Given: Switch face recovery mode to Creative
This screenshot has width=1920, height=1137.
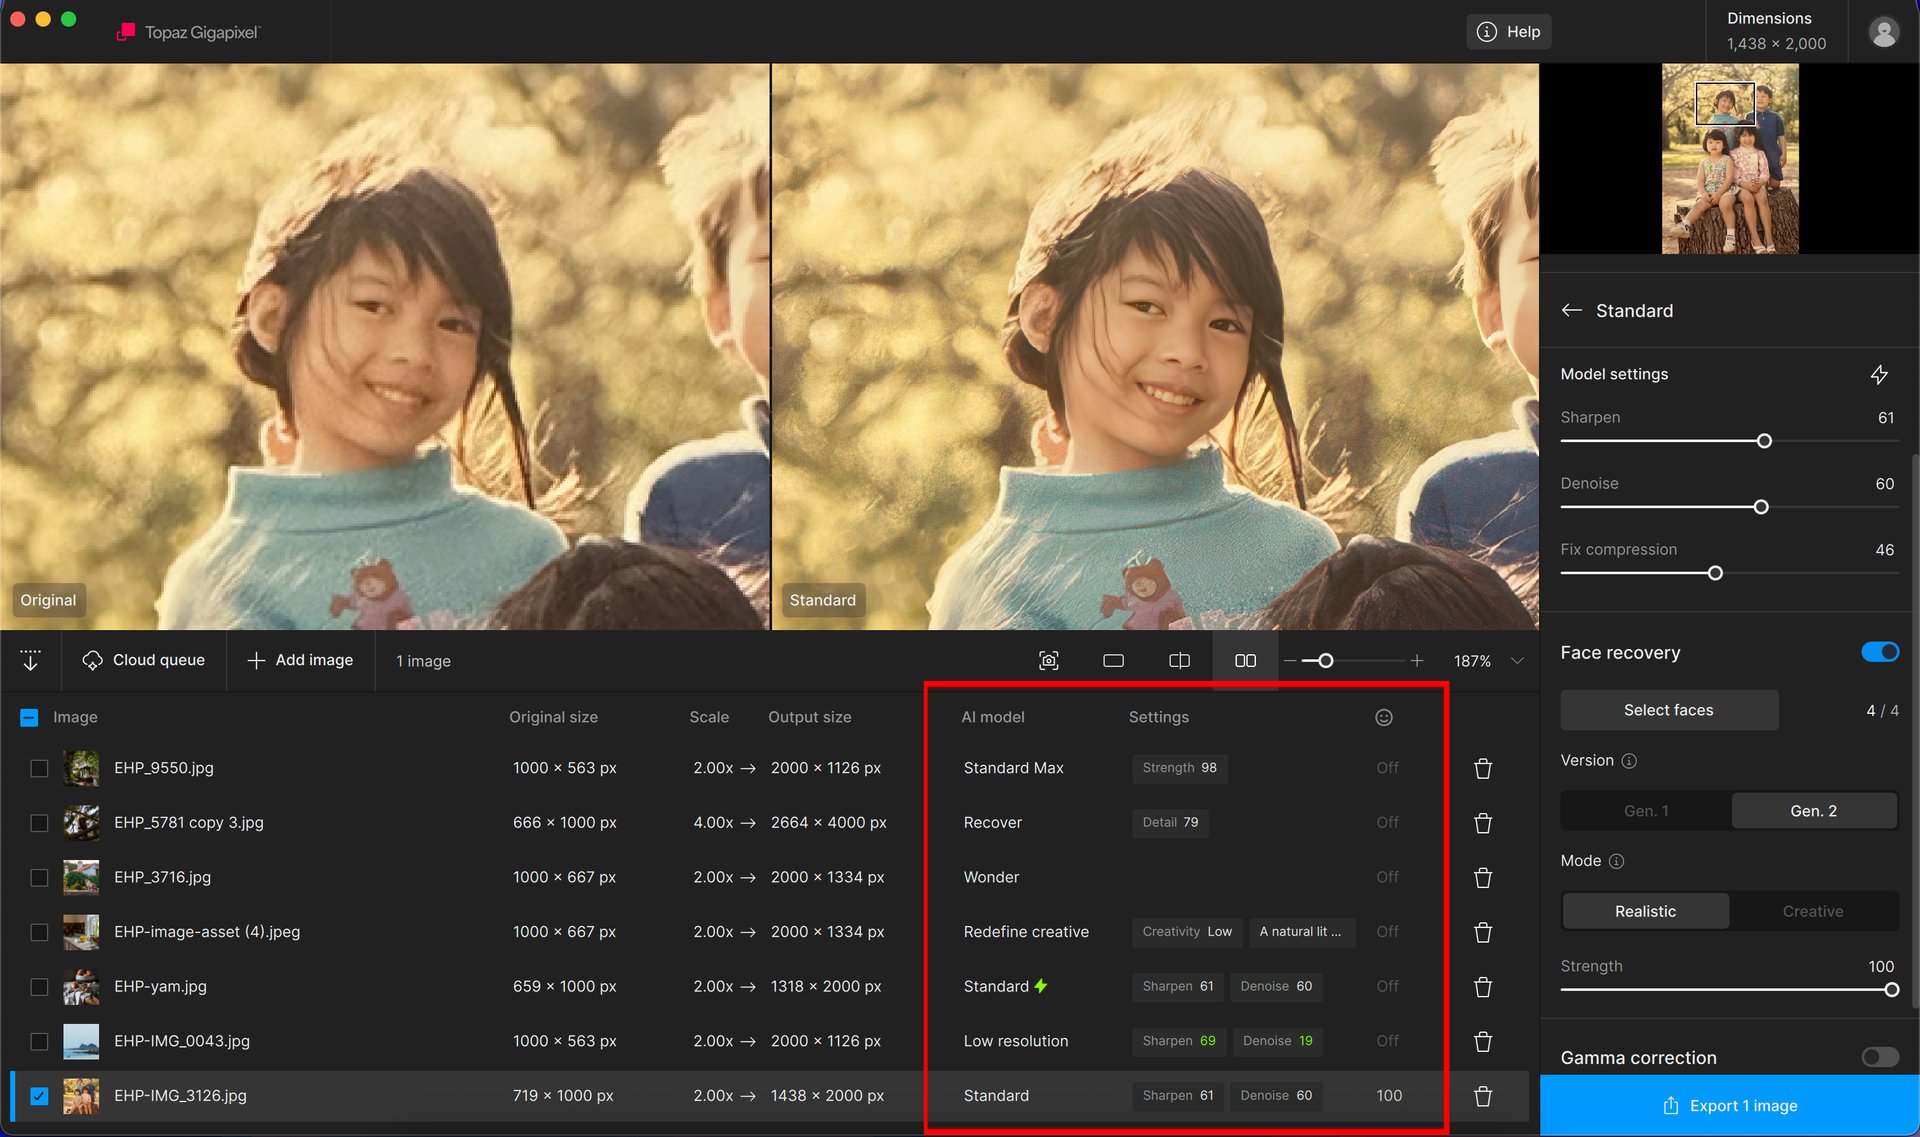Looking at the screenshot, I should coord(1812,911).
